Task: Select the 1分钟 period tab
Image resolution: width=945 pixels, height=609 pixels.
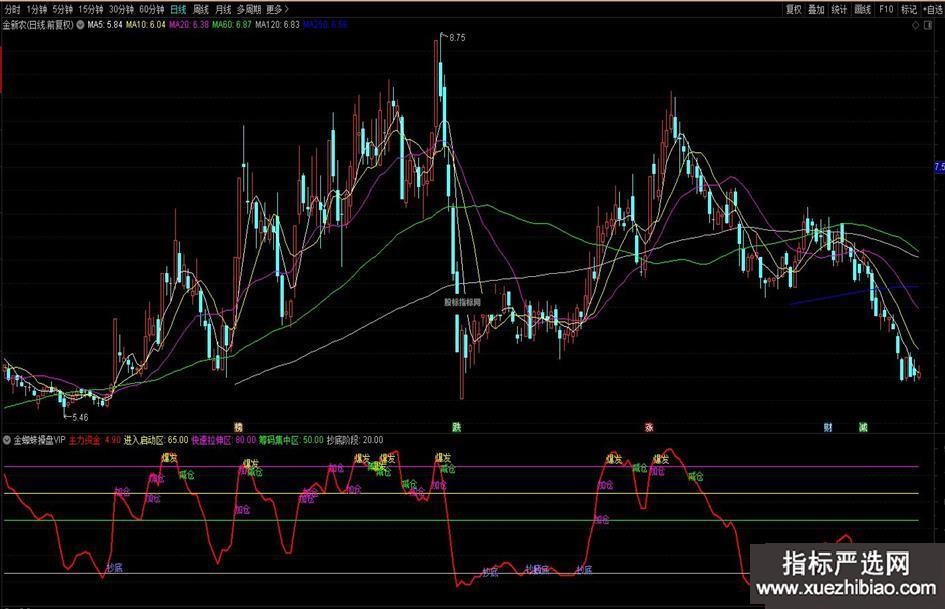Action: 37,9
